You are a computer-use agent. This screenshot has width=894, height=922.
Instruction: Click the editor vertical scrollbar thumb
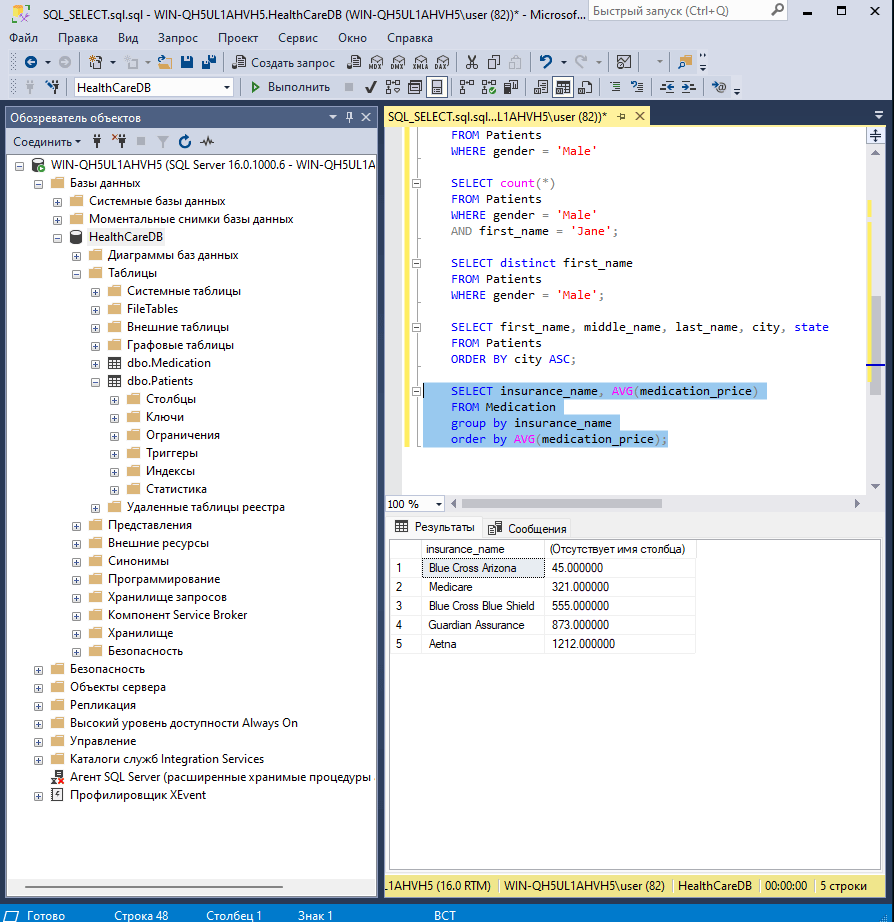876,345
